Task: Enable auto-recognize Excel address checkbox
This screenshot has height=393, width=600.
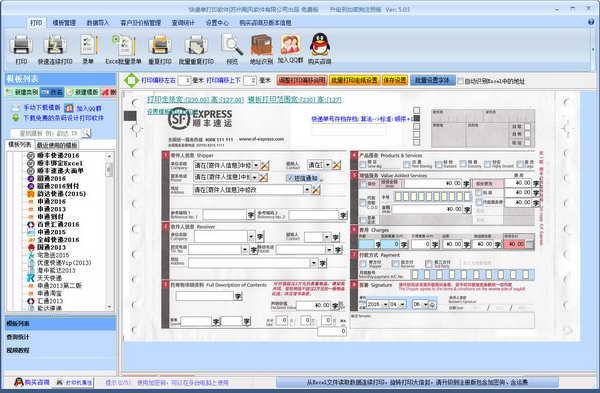Action: point(461,81)
